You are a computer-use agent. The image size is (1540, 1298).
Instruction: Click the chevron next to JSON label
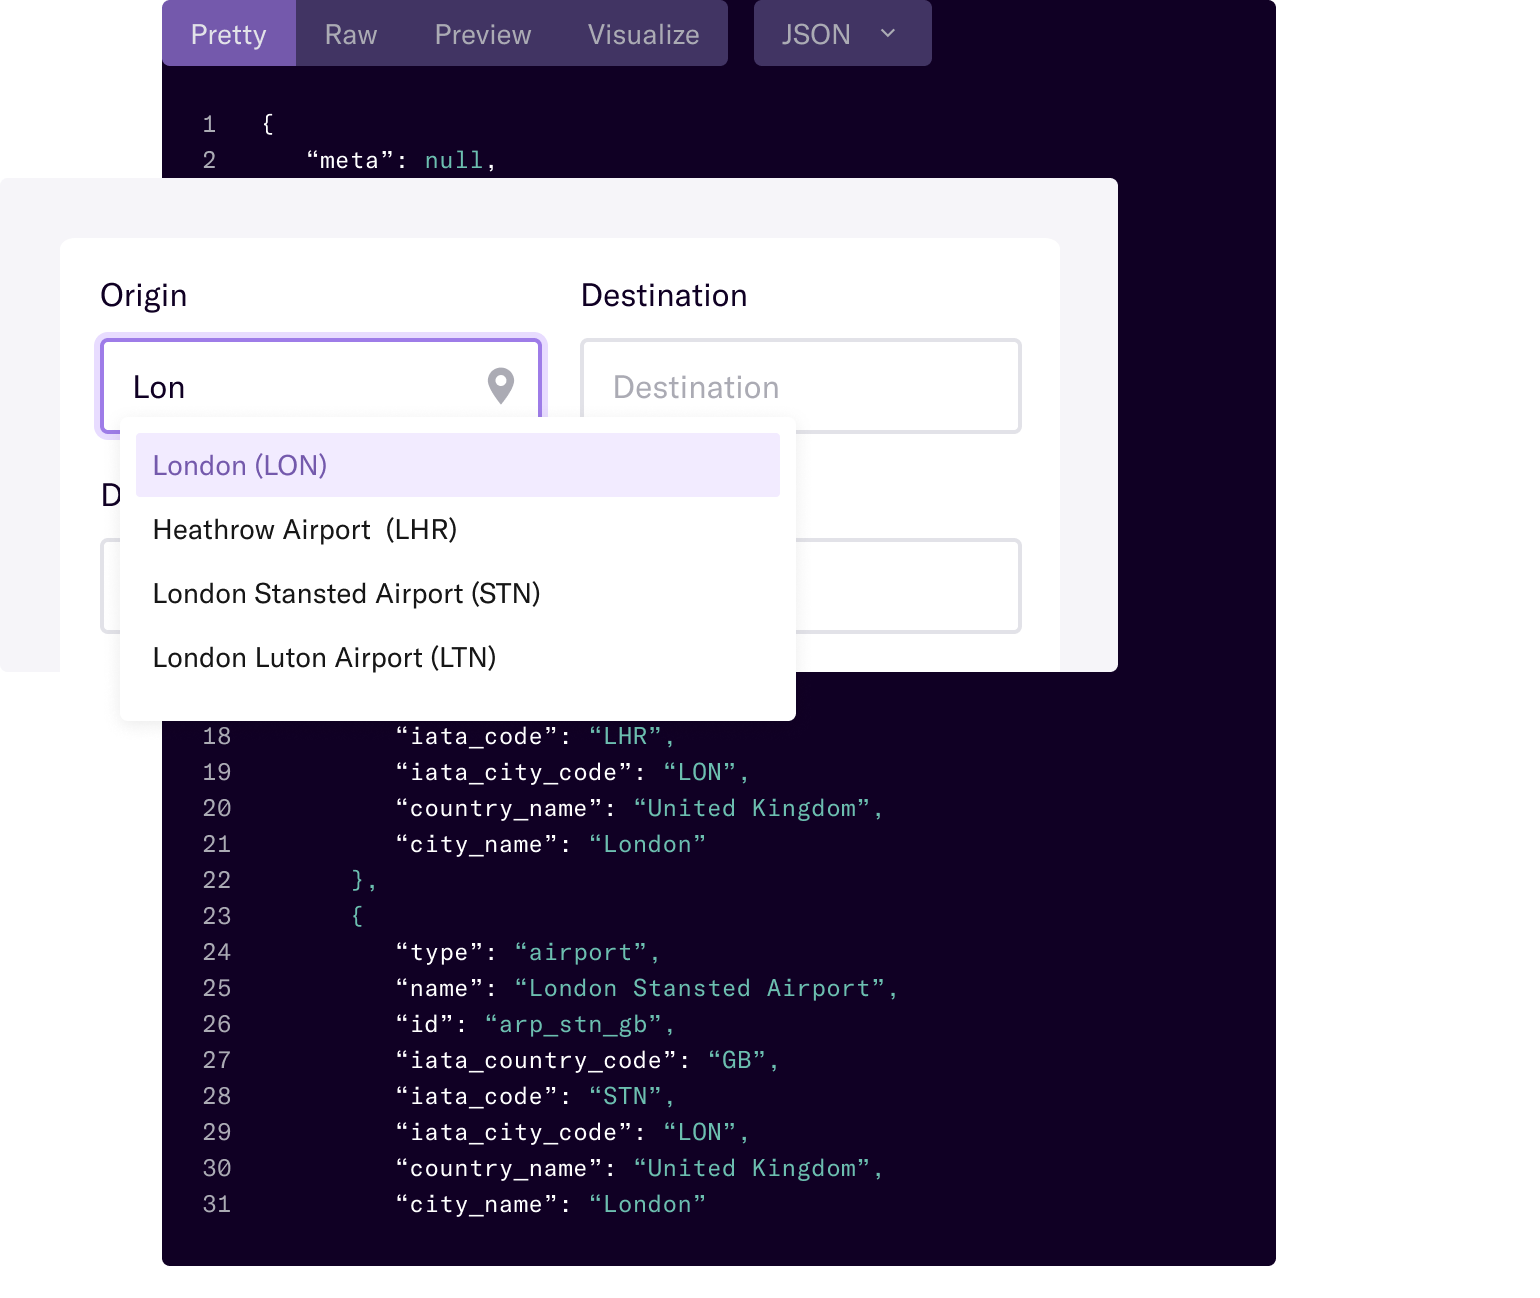pyautogui.click(x=888, y=33)
